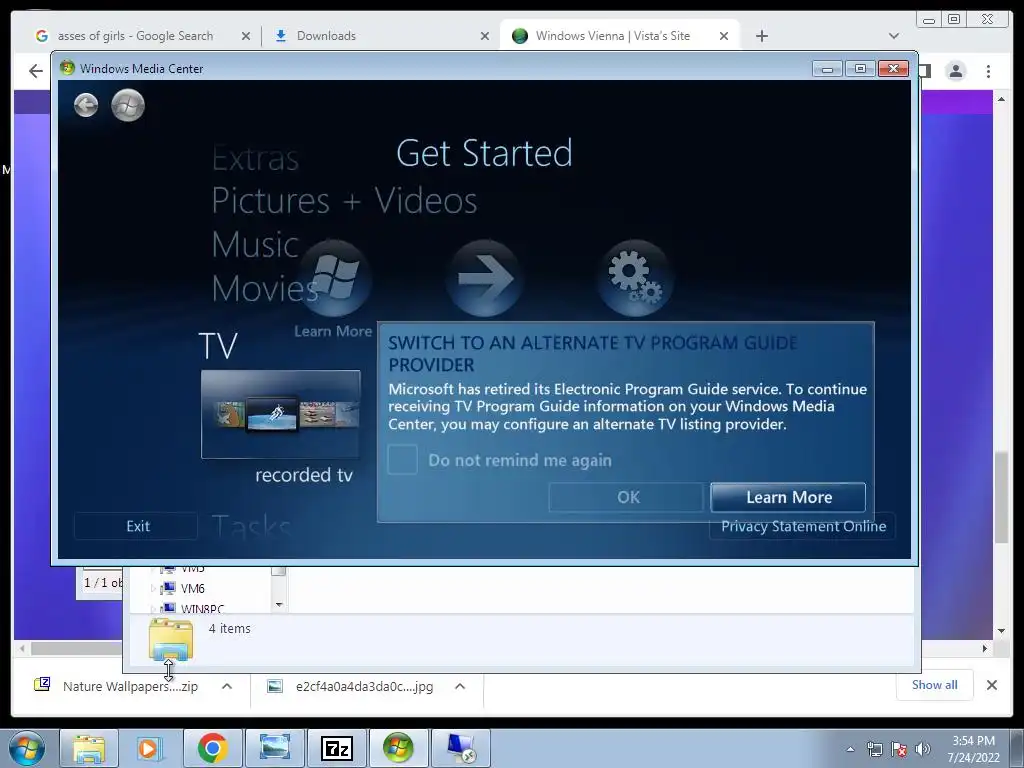Expand Chrome tab search chevron
The width and height of the screenshot is (1024, 768).
pos(894,36)
